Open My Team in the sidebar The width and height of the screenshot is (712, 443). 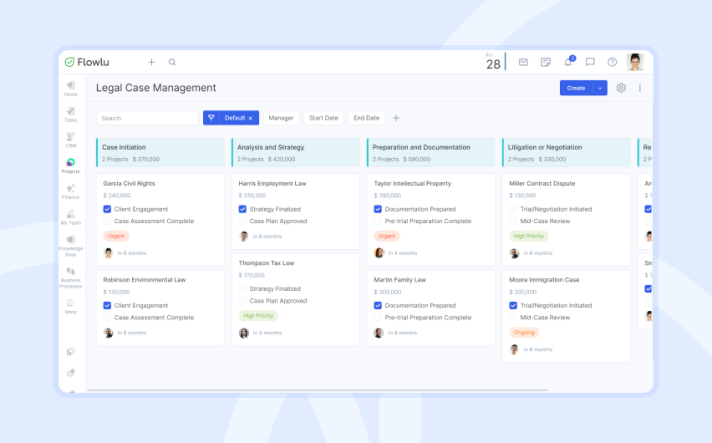click(x=70, y=217)
